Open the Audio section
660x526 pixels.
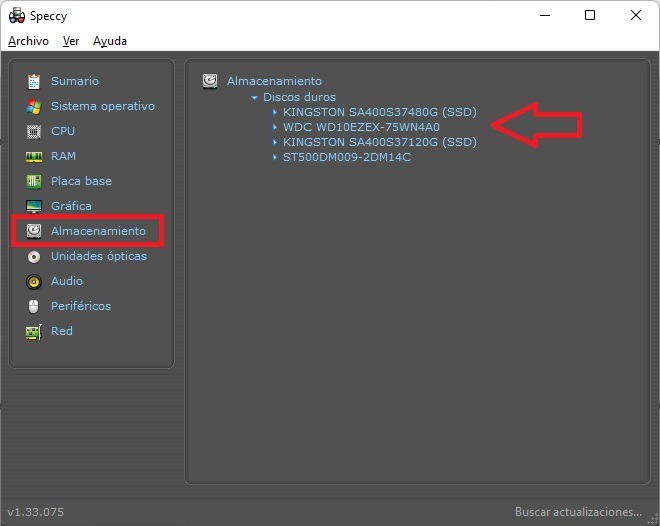[x=67, y=281]
